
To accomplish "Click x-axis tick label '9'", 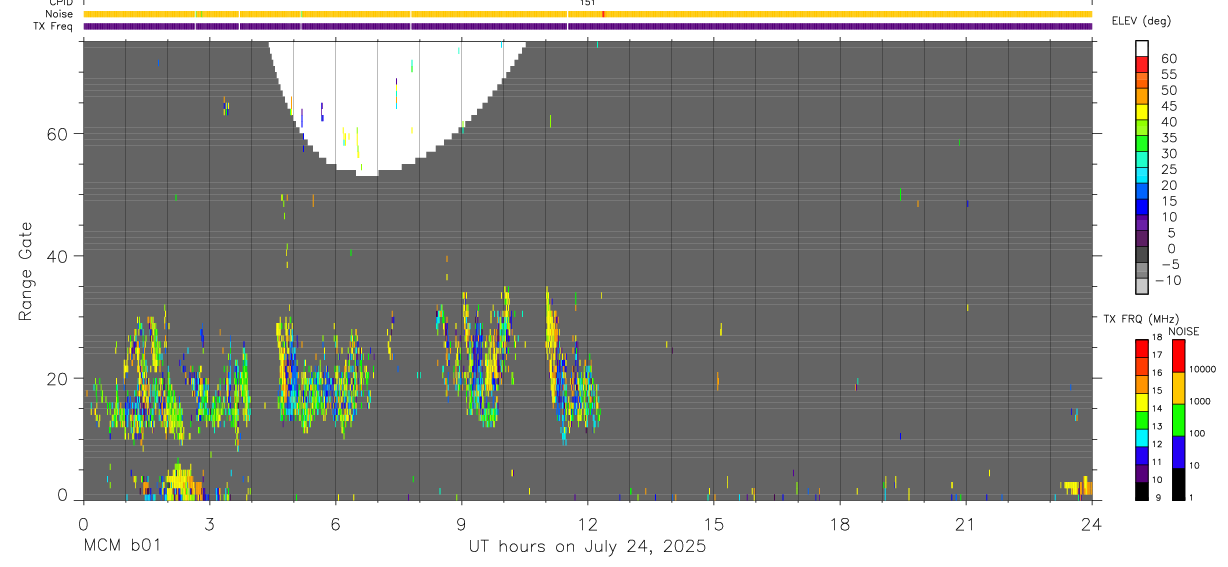I will [x=461, y=524].
